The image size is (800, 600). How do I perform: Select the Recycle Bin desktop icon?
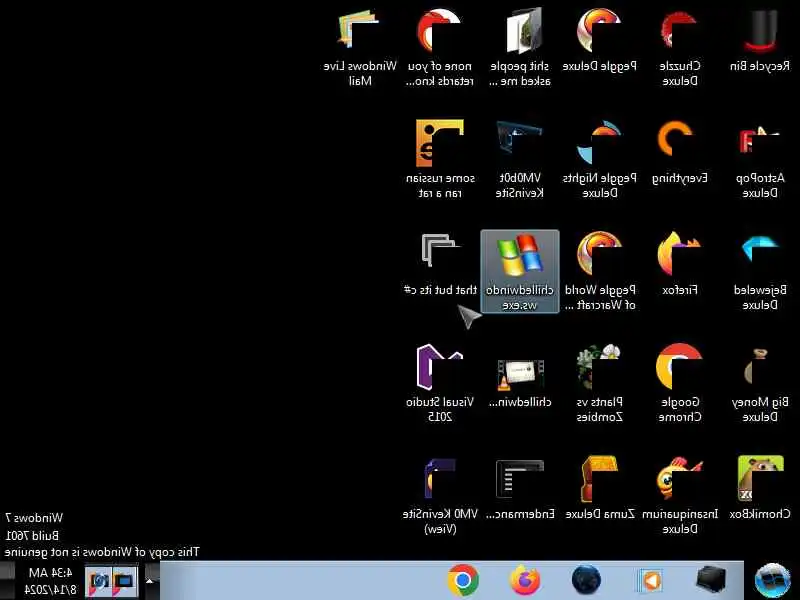pyautogui.click(x=760, y=42)
